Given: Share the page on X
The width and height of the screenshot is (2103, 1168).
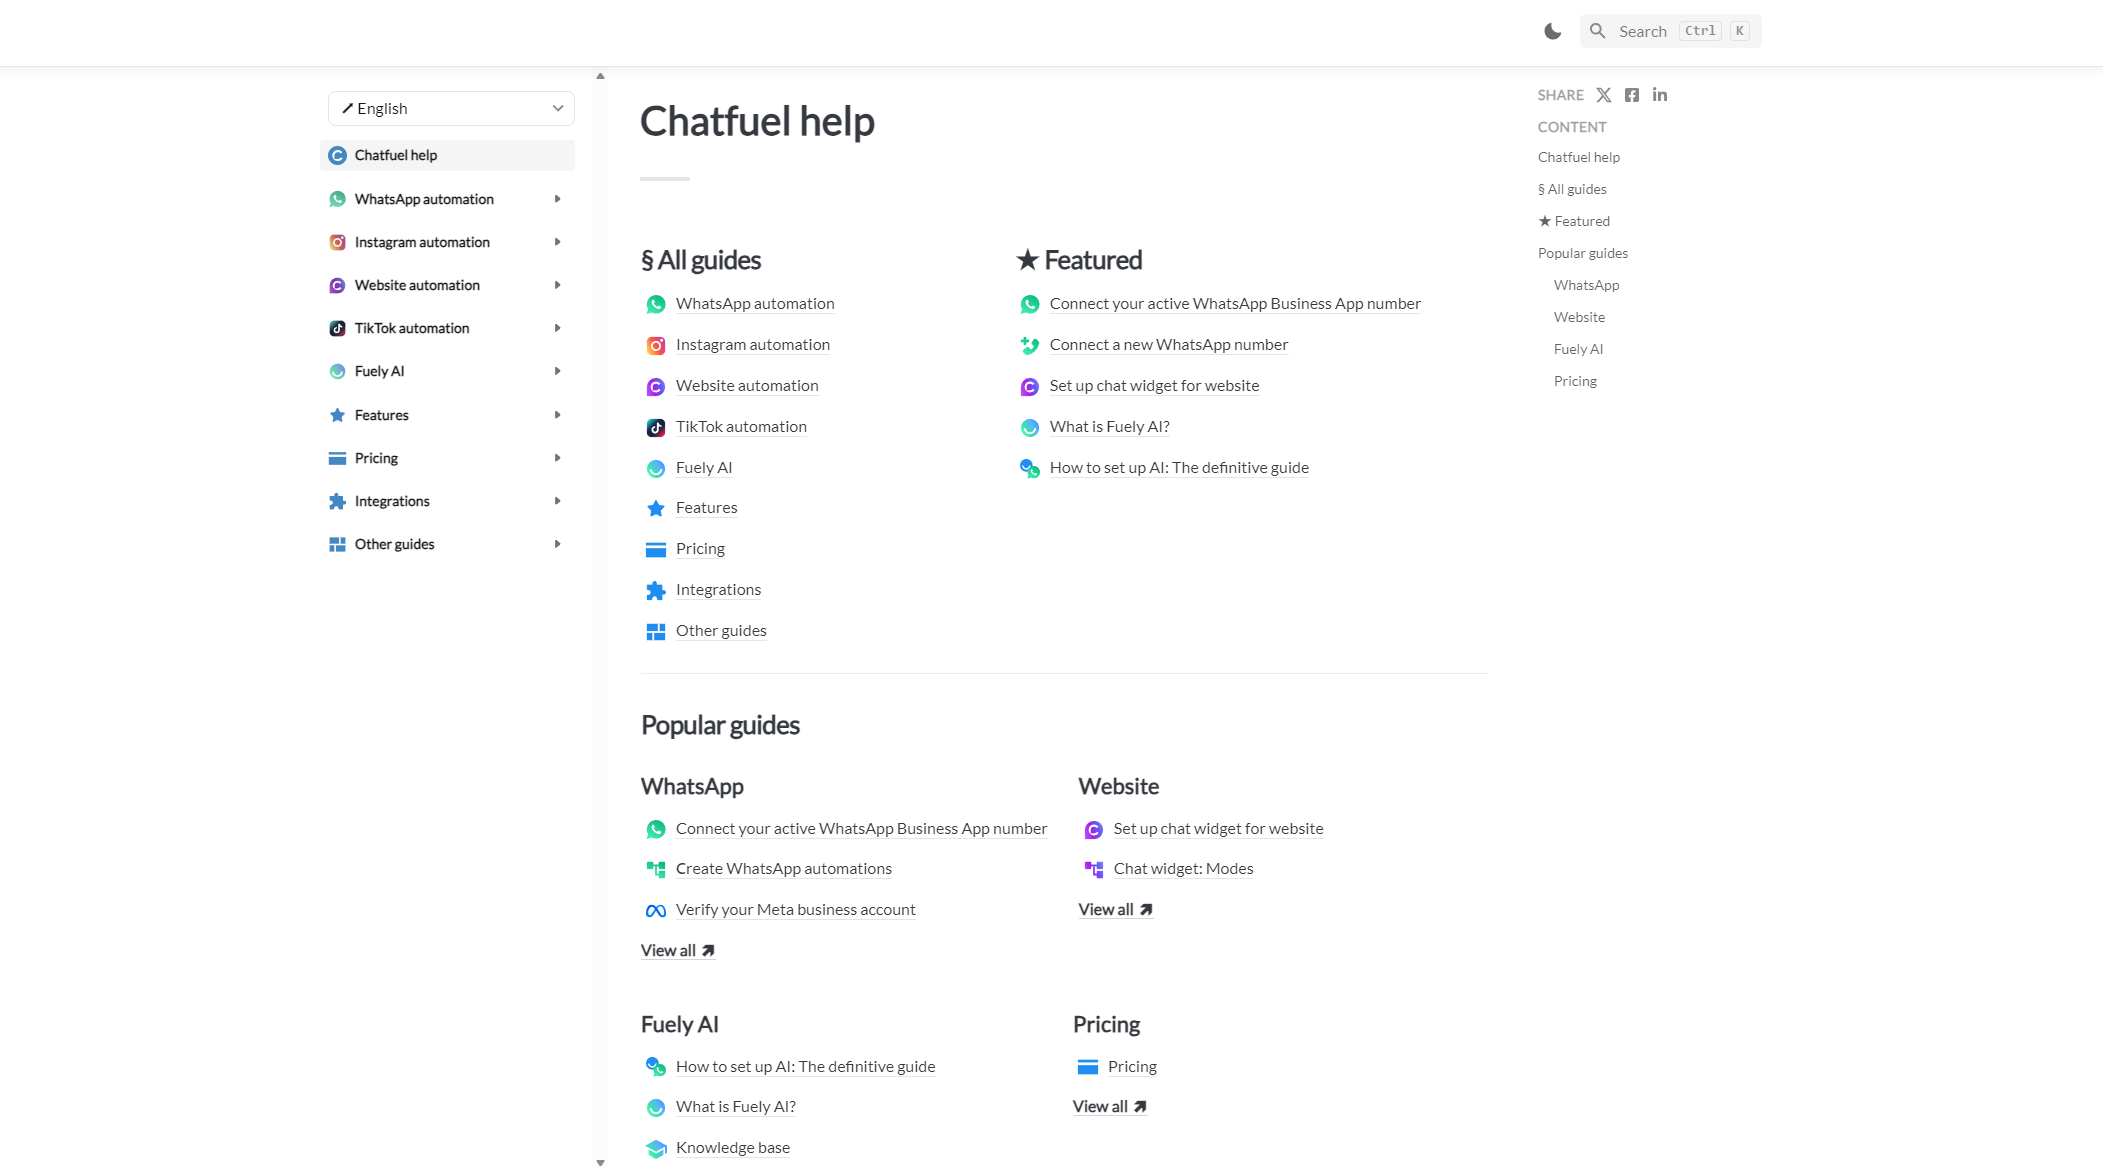Looking at the screenshot, I should point(1604,94).
